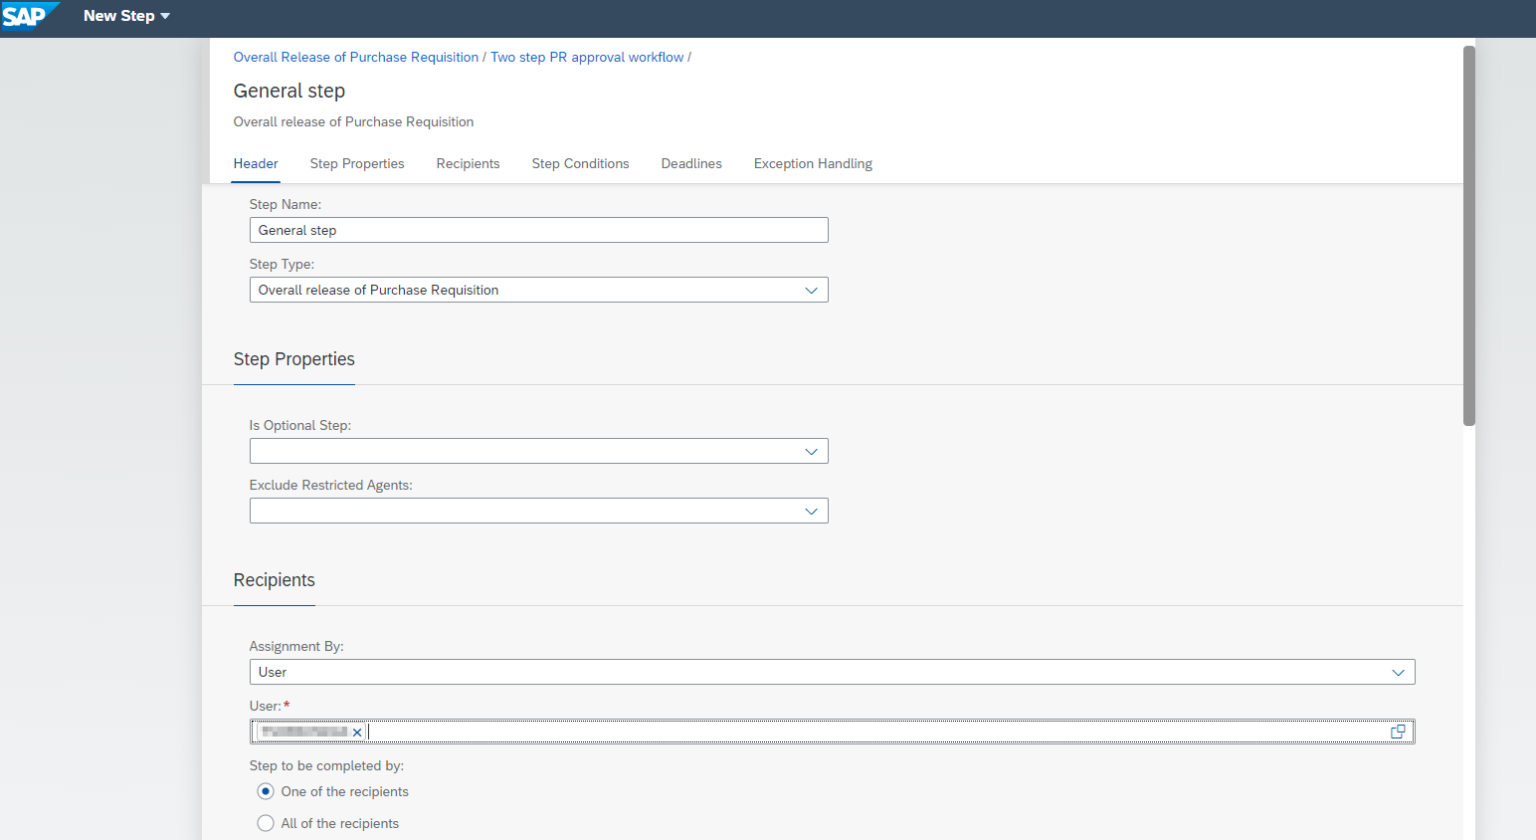Screen dimensions: 1536x840
Task: Go to 'Overall Release of Purchase Requisition' breadcrumb link
Action: [x=355, y=57]
